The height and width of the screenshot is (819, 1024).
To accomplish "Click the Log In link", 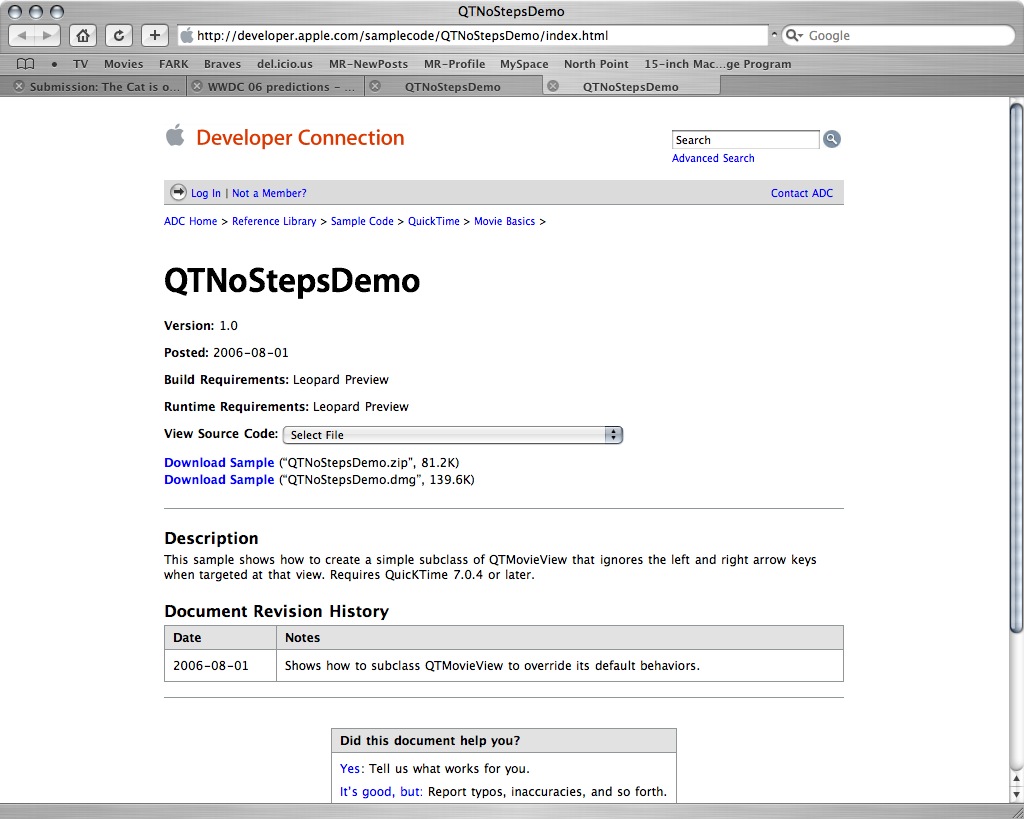I will click(x=206, y=193).
